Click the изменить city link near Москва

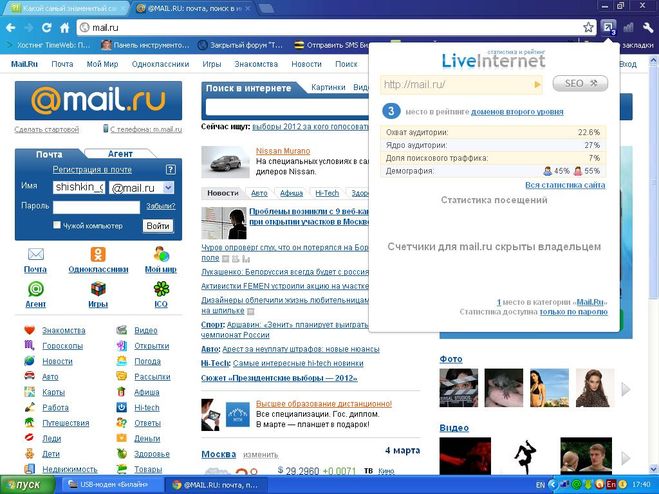[261, 455]
